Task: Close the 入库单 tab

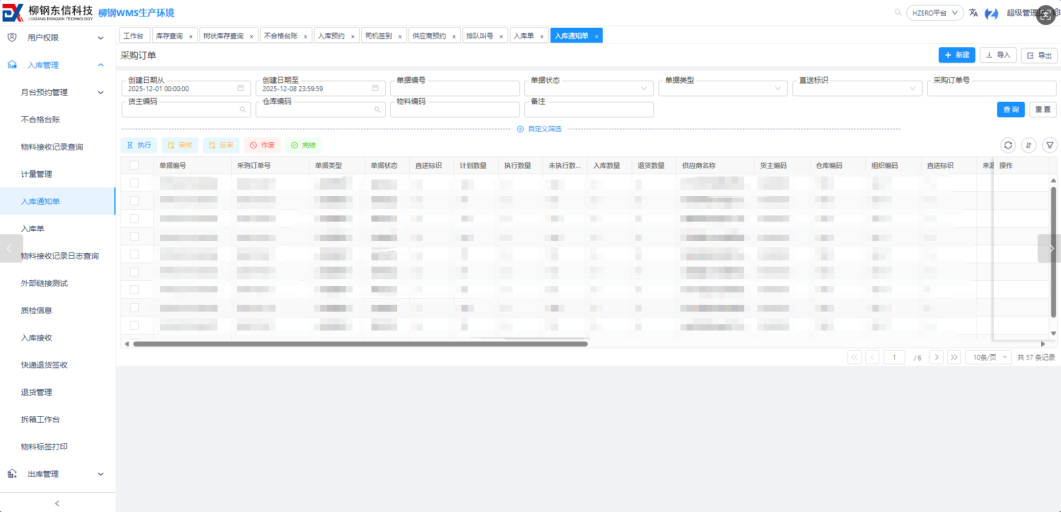Action: [542, 36]
